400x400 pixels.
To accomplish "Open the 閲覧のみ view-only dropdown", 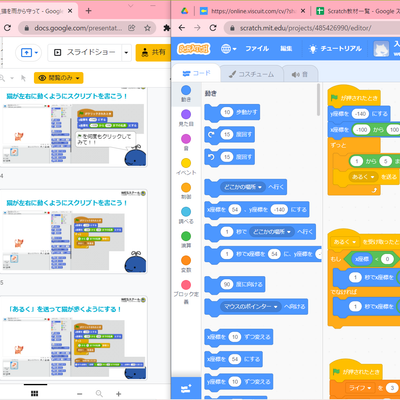I will click(59, 78).
